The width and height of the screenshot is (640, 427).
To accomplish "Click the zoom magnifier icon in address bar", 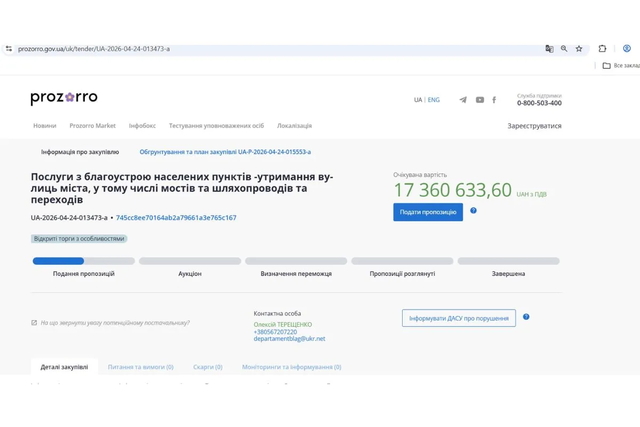I will tap(564, 48).
